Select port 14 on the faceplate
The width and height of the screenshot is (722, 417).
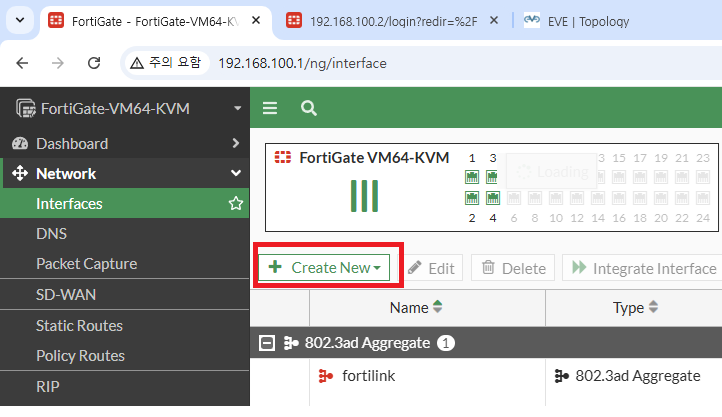(598, 198)
